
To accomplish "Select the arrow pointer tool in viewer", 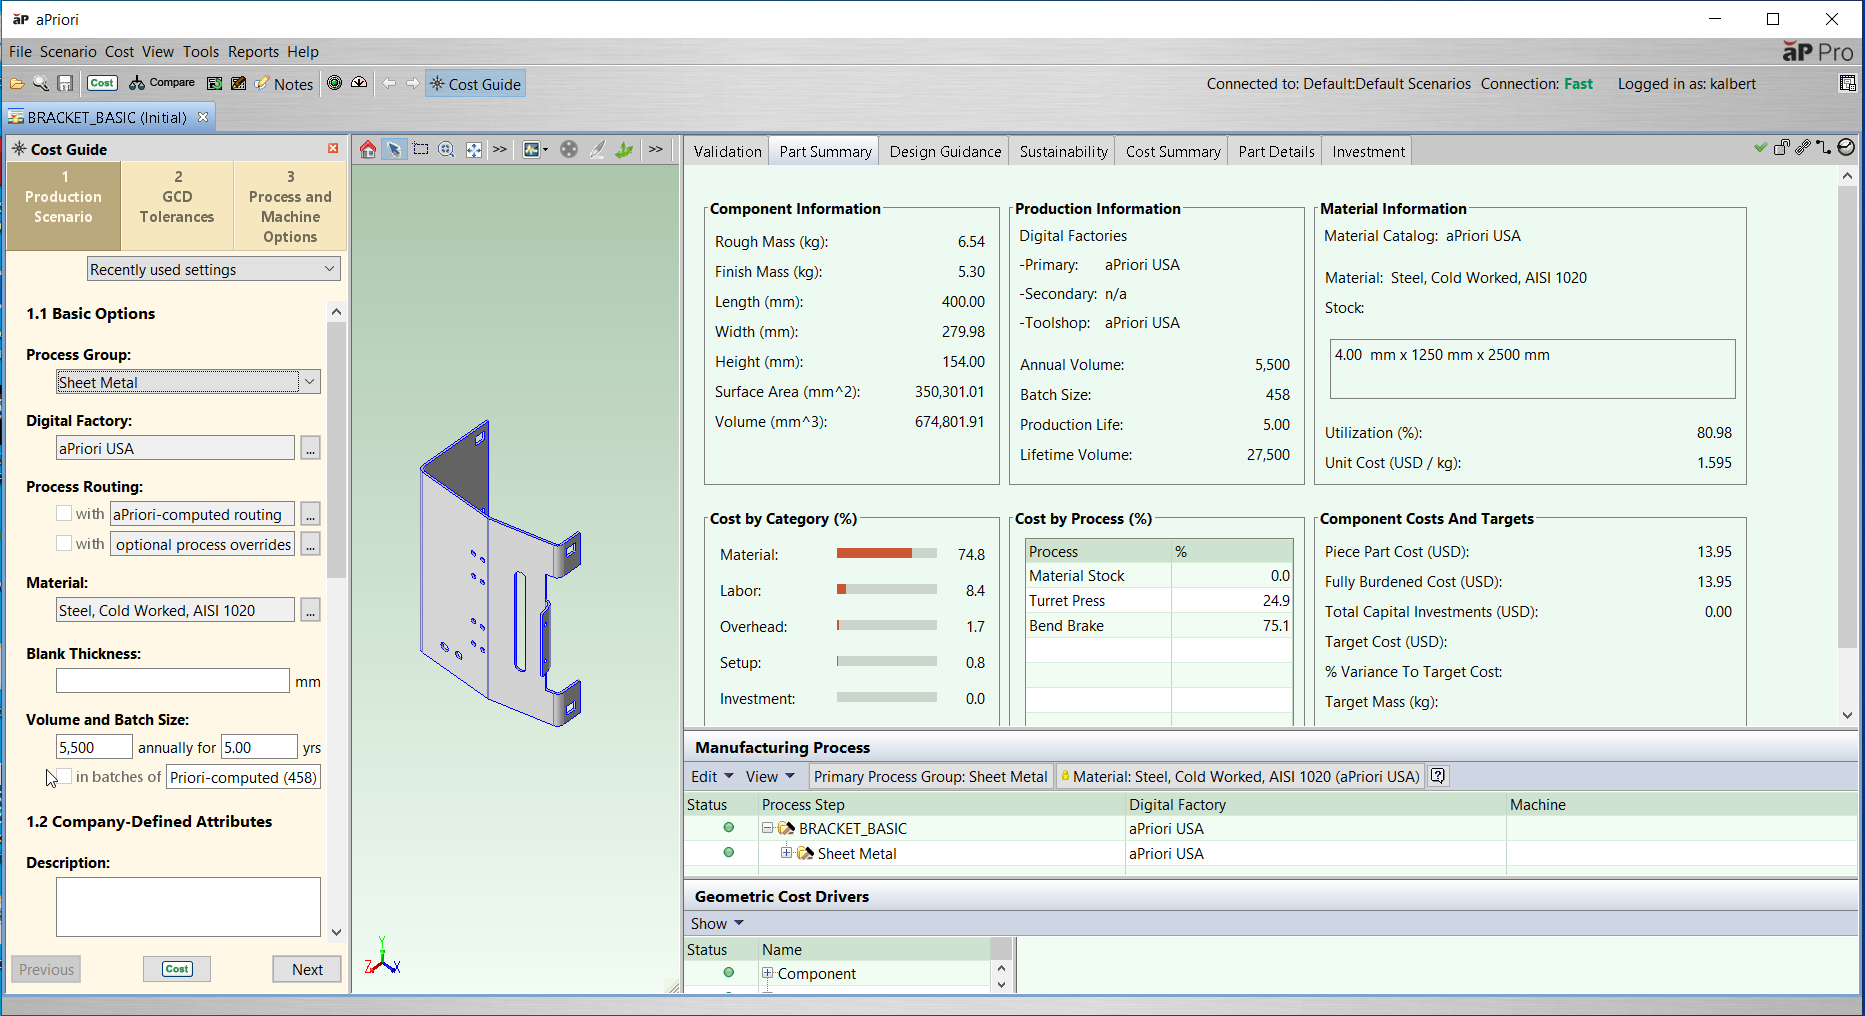I will [x=394, y=149].
